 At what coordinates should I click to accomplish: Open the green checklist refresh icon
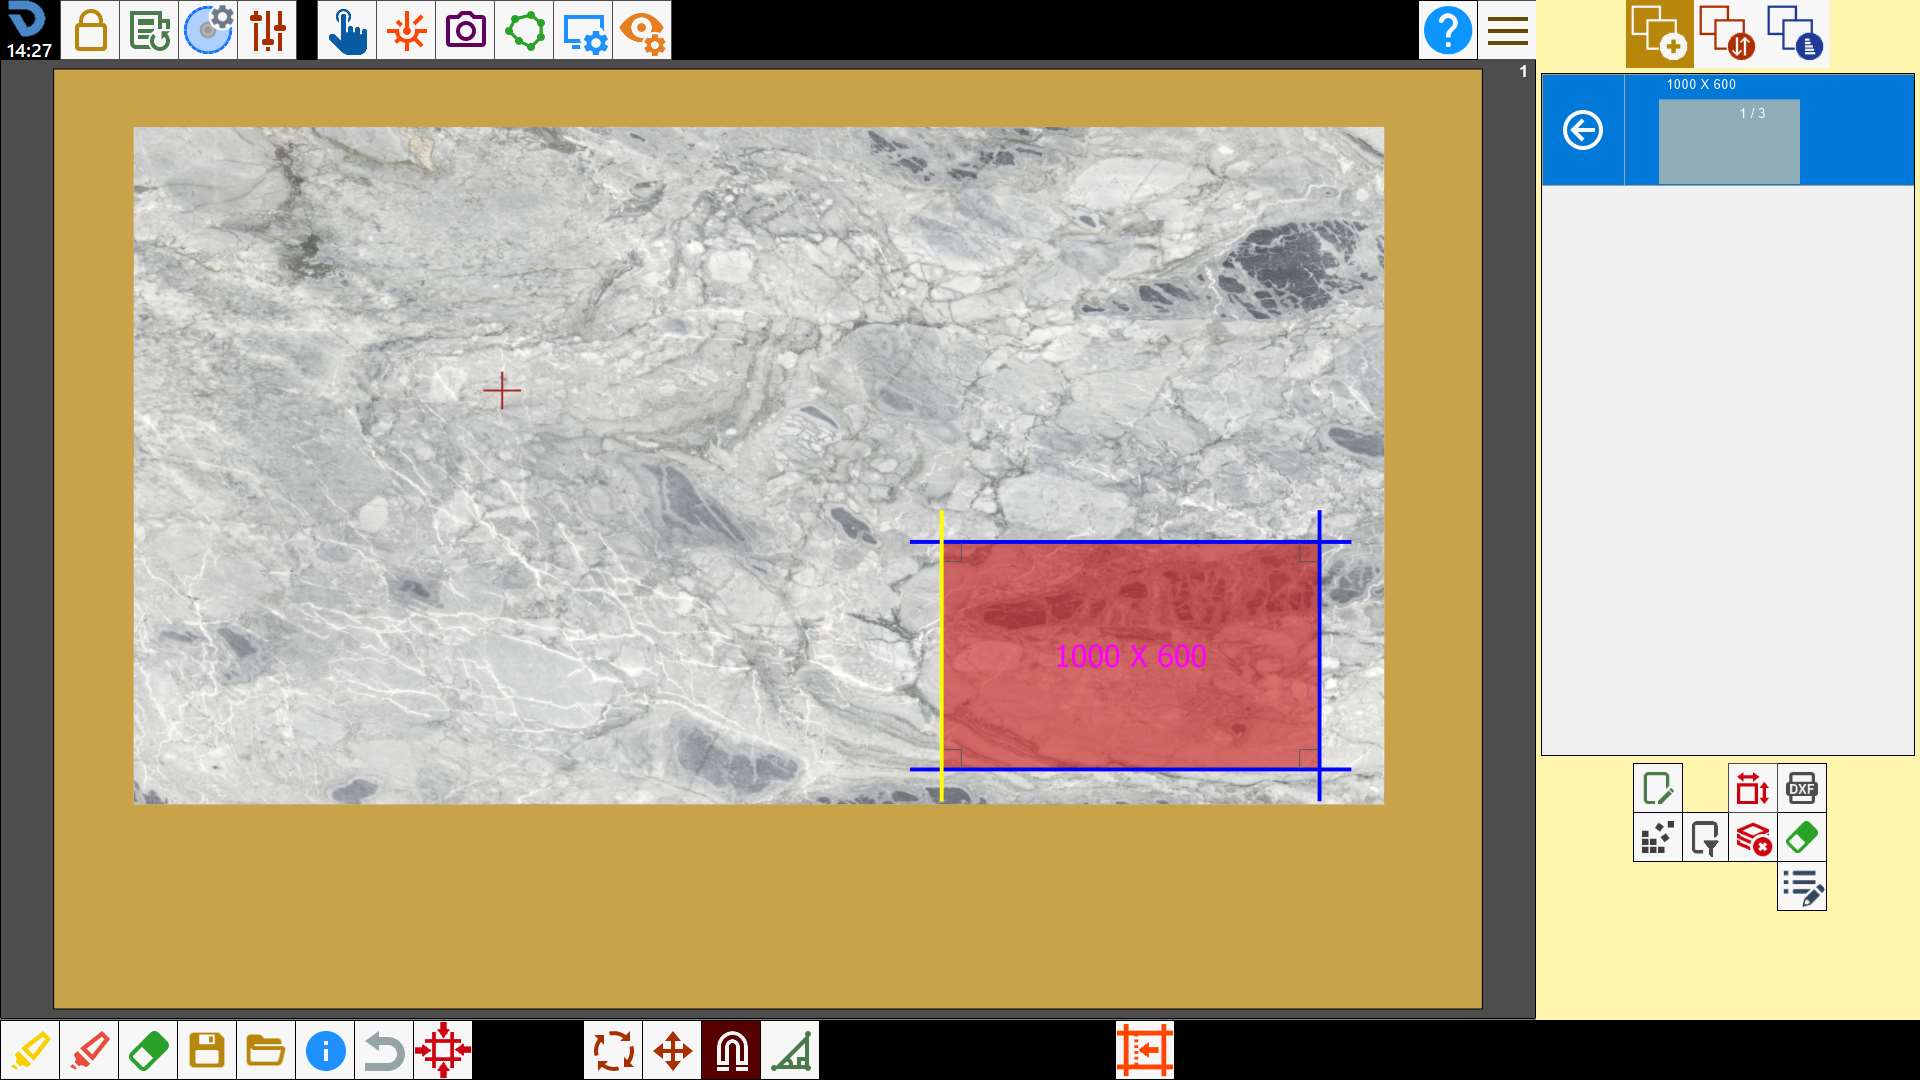coord(149,30)
